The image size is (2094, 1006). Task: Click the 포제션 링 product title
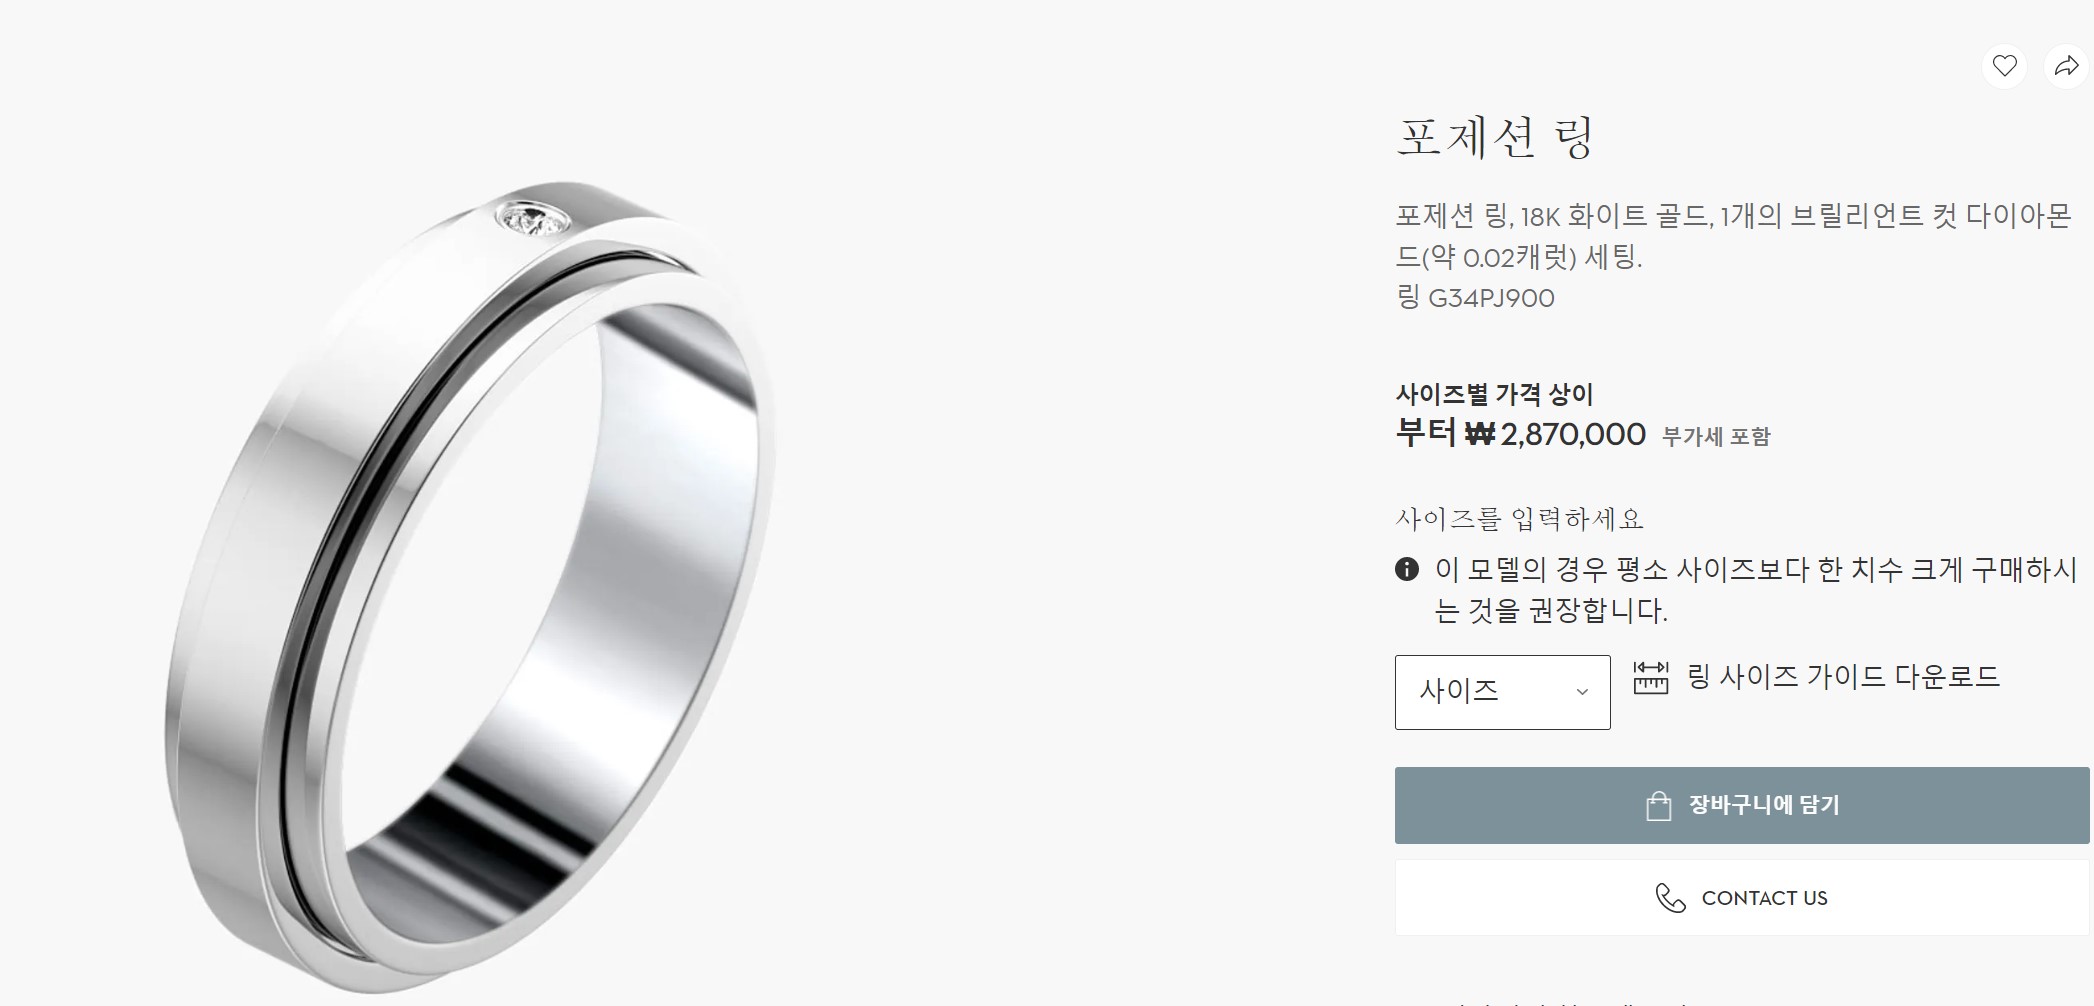(x=1494, y=137)
